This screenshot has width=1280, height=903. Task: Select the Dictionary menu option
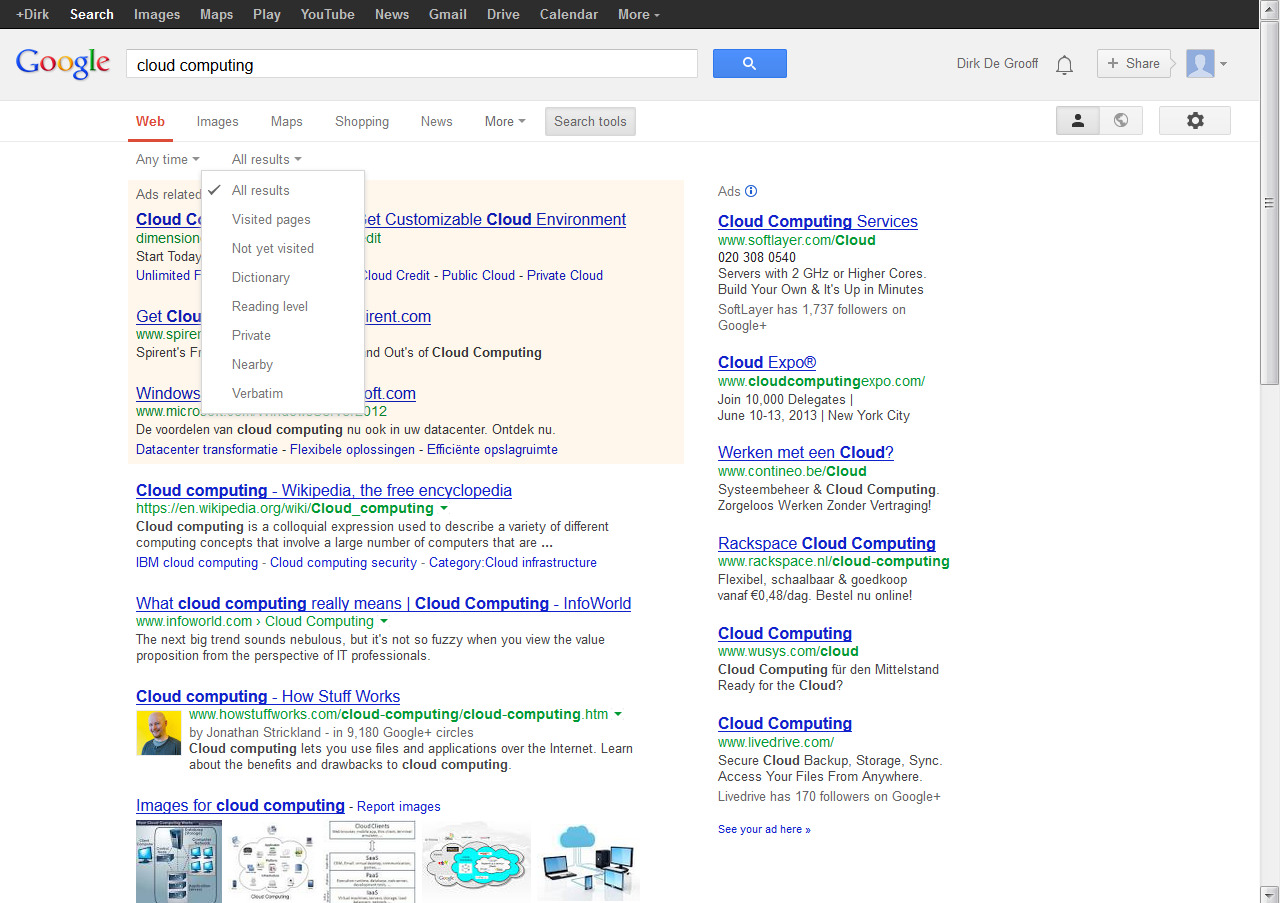283,277
